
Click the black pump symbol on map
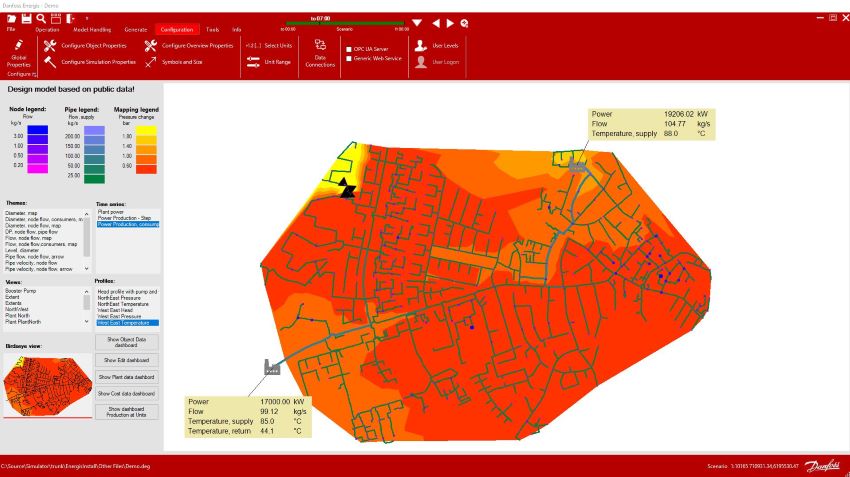[346, 188]
